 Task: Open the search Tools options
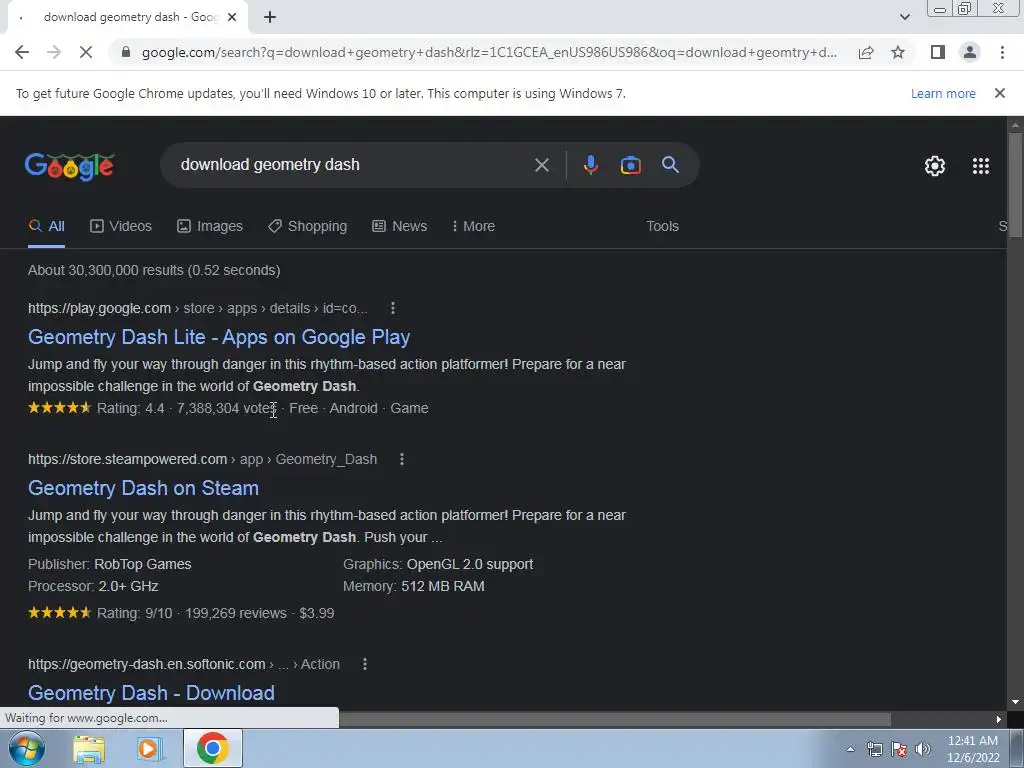click(x=662, y=226)
